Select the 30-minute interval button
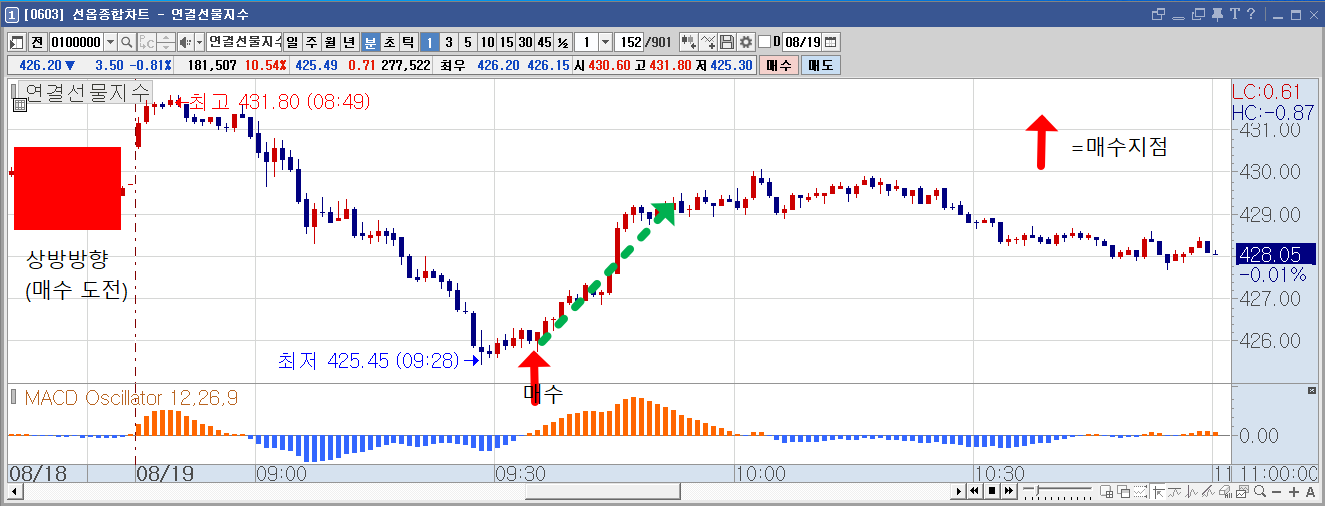Viewport: 1325px width, 506px height. coord(525,42)
